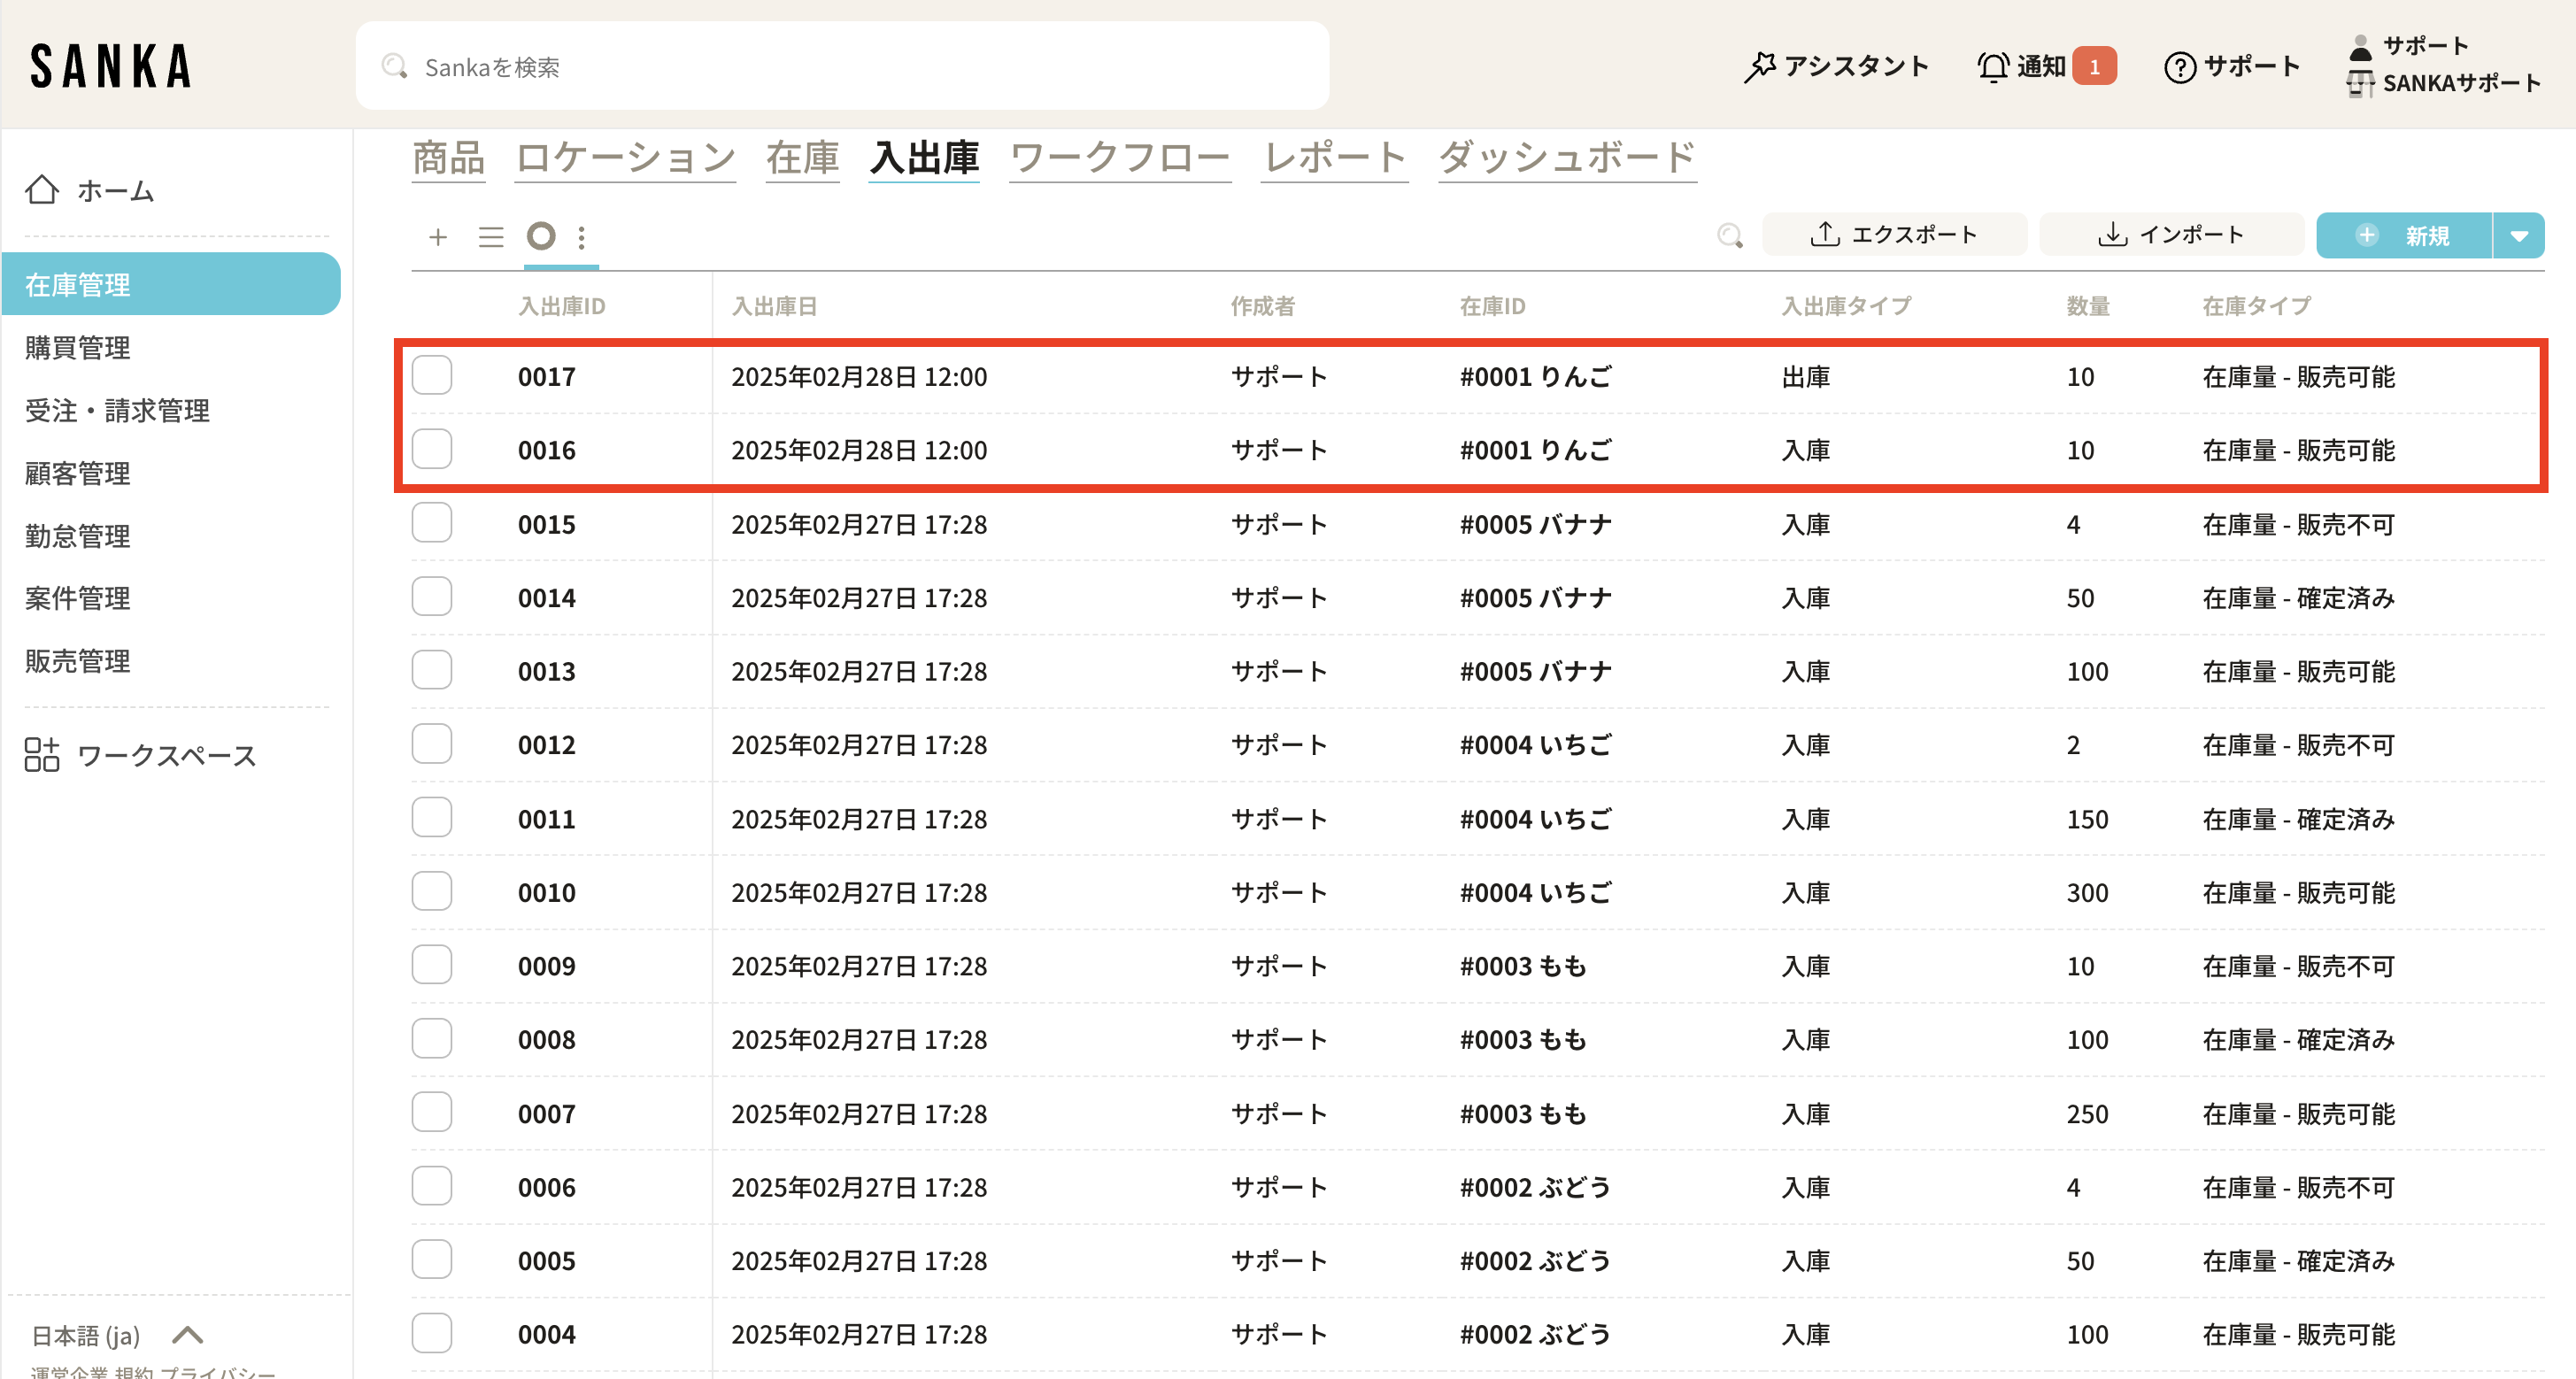Click the エクスポート button
The width and height of the screenshot is (2576, 1379).
pos(1894,235)
